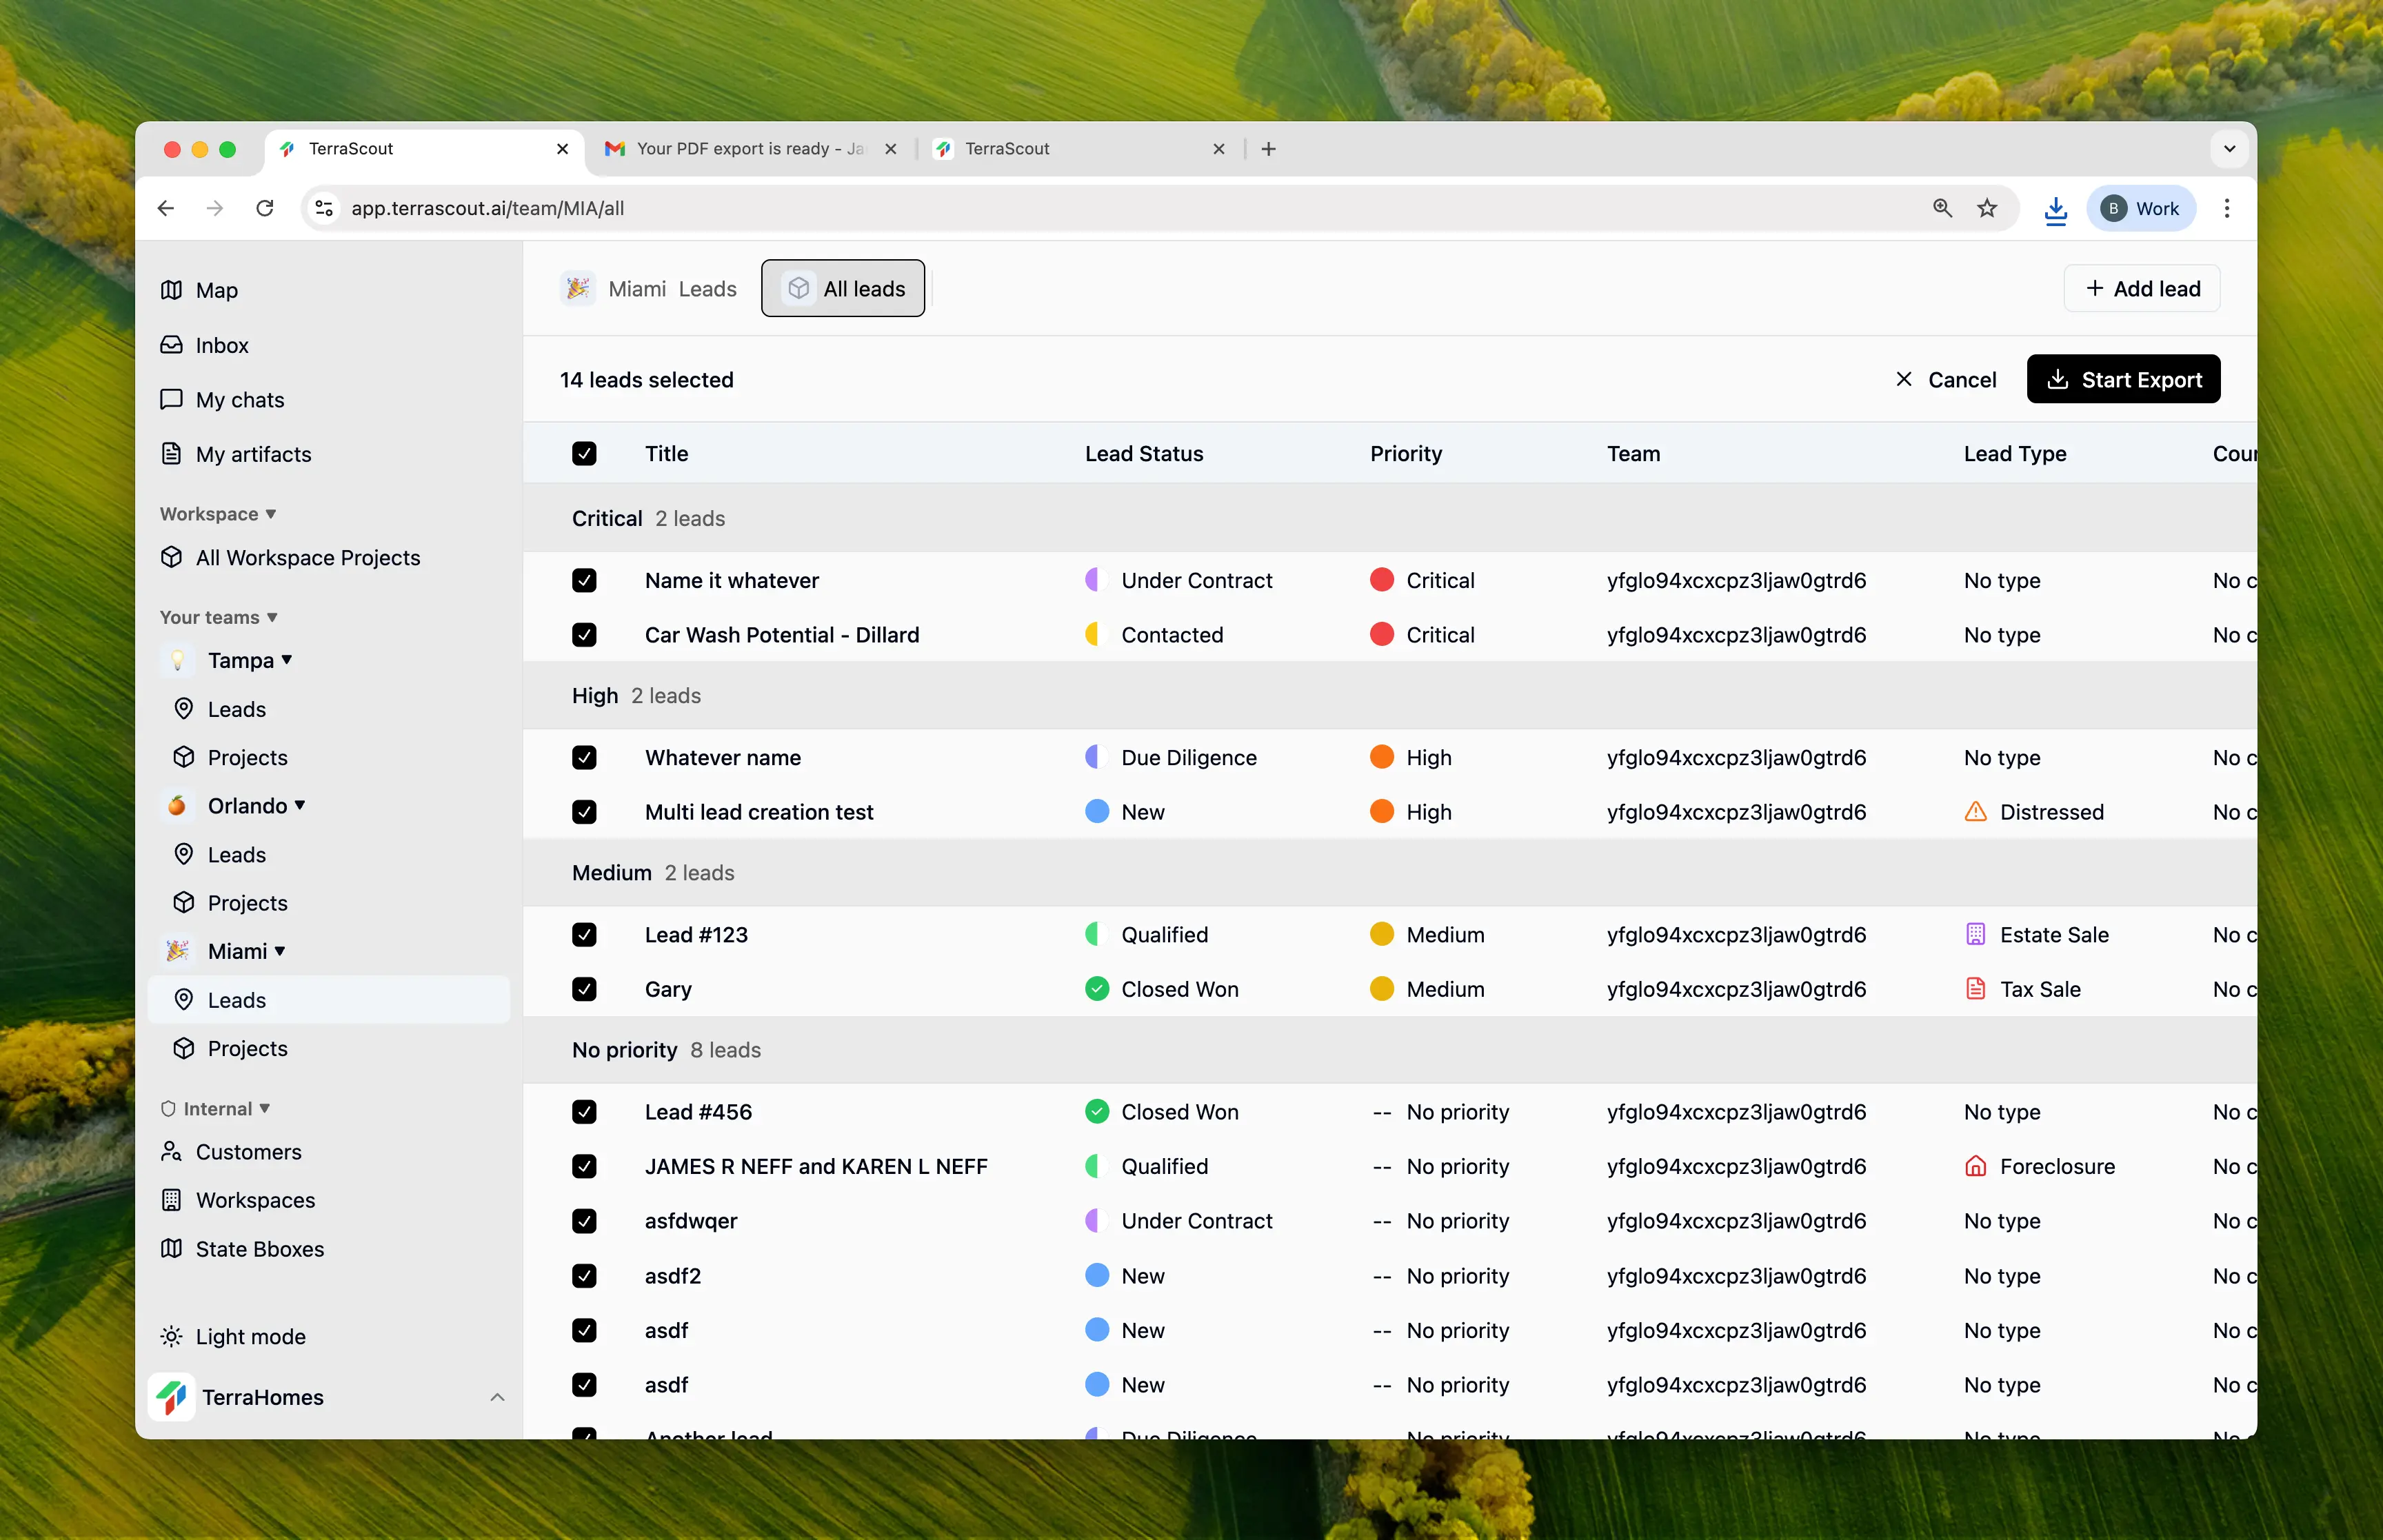The height and width of the screenshot is (1540, 2383).
Task: Bookmark this page with star icon
Action: pos(1987,209)
